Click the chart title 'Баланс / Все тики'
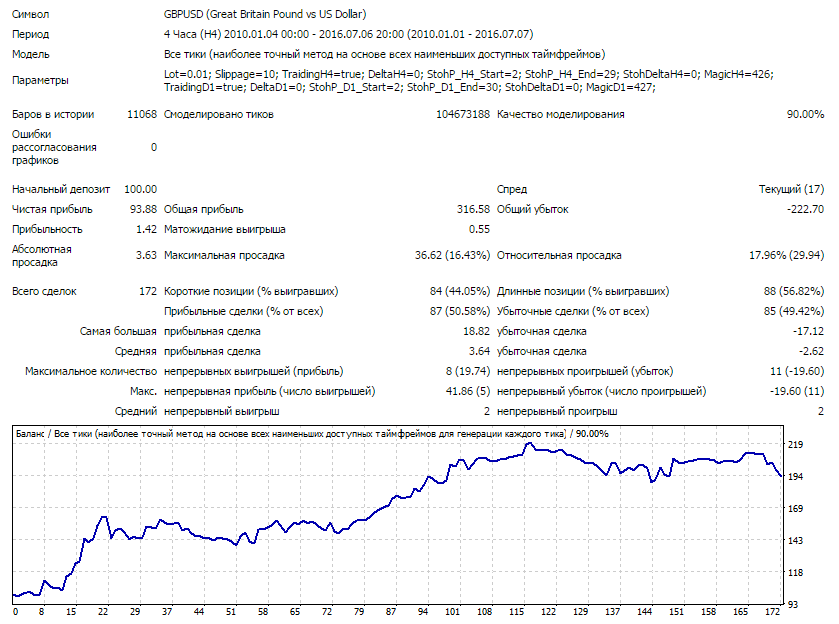The image size is (839, 624). 54,433
